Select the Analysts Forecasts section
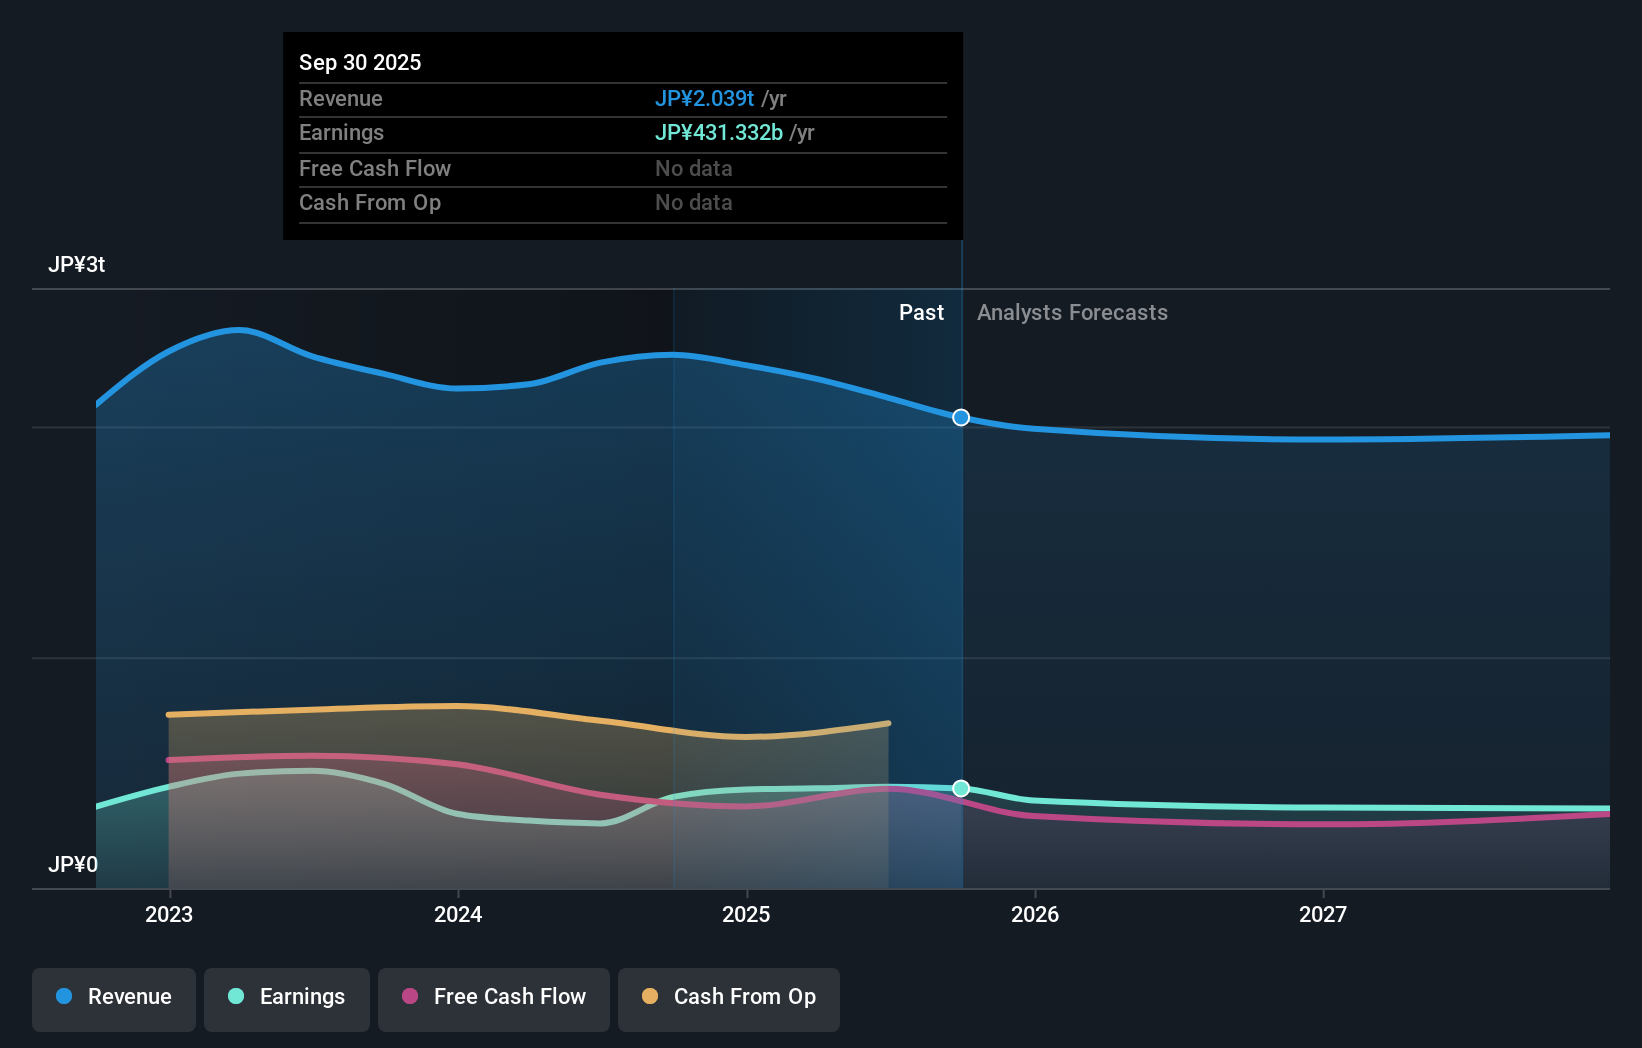Image resolution: width=1642 pixels, height=1048 pixels. [1072, 312]
